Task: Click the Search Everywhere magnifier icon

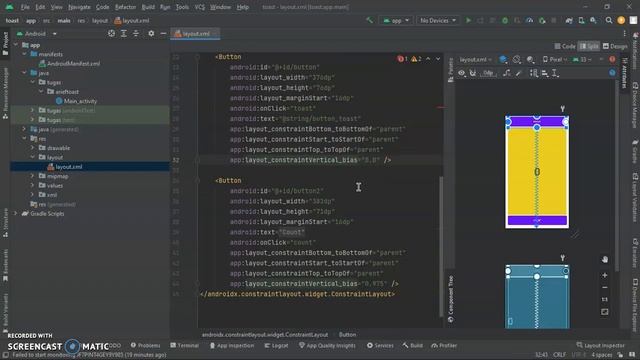Action: click(609, 20)
